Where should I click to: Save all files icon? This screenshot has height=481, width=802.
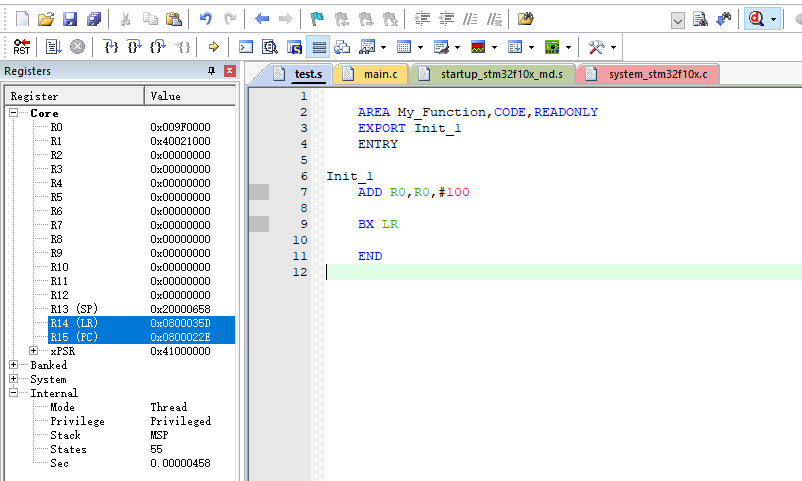click(x=94, y=19)
